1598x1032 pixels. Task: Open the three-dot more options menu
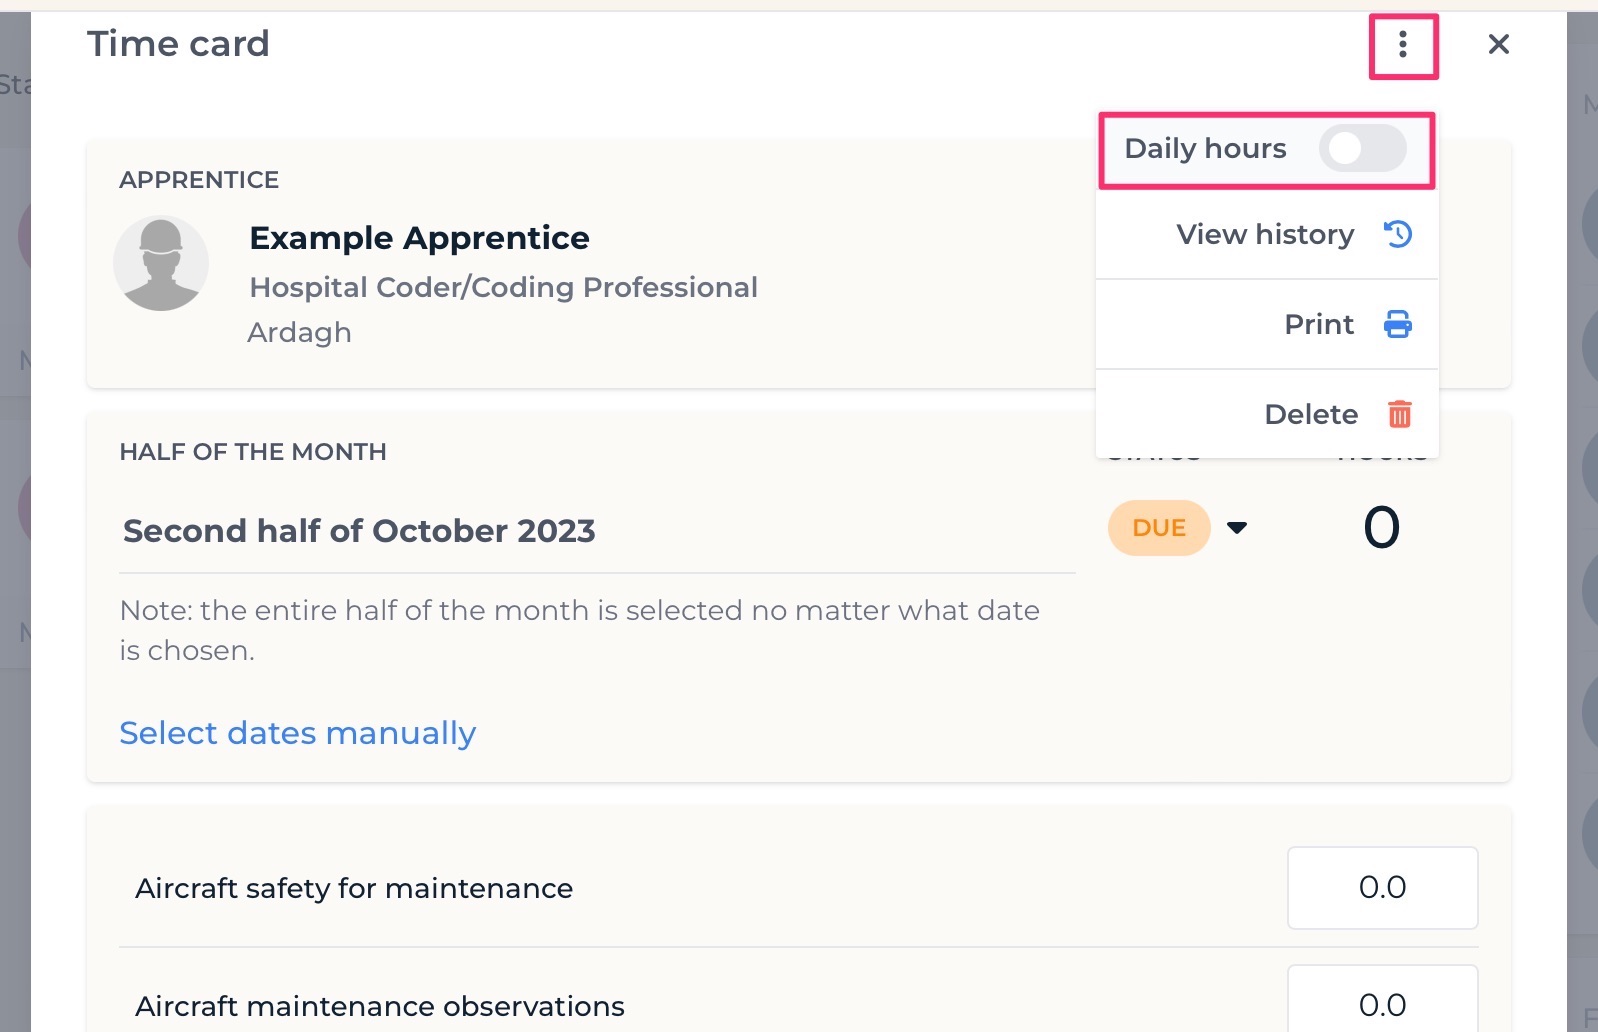coord(1403,45)
